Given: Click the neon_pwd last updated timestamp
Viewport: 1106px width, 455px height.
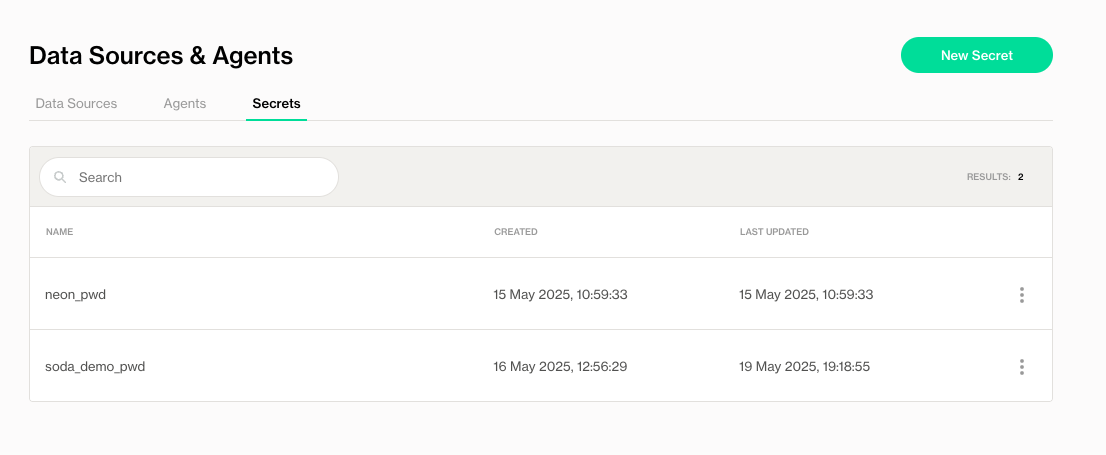Looking at the screenshot, I should click(x=806, y=295).
